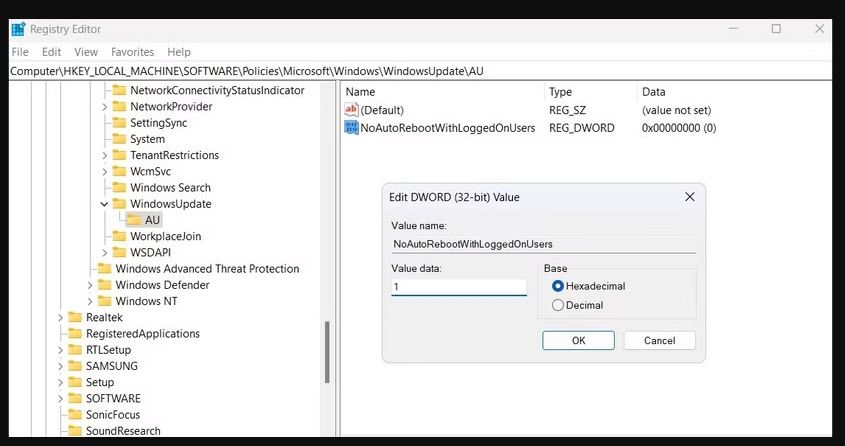Image resolution: width=845 pixels, height=446 pixels.
Task: Expand the Windows NT key arrow
Action: [90, 302]
